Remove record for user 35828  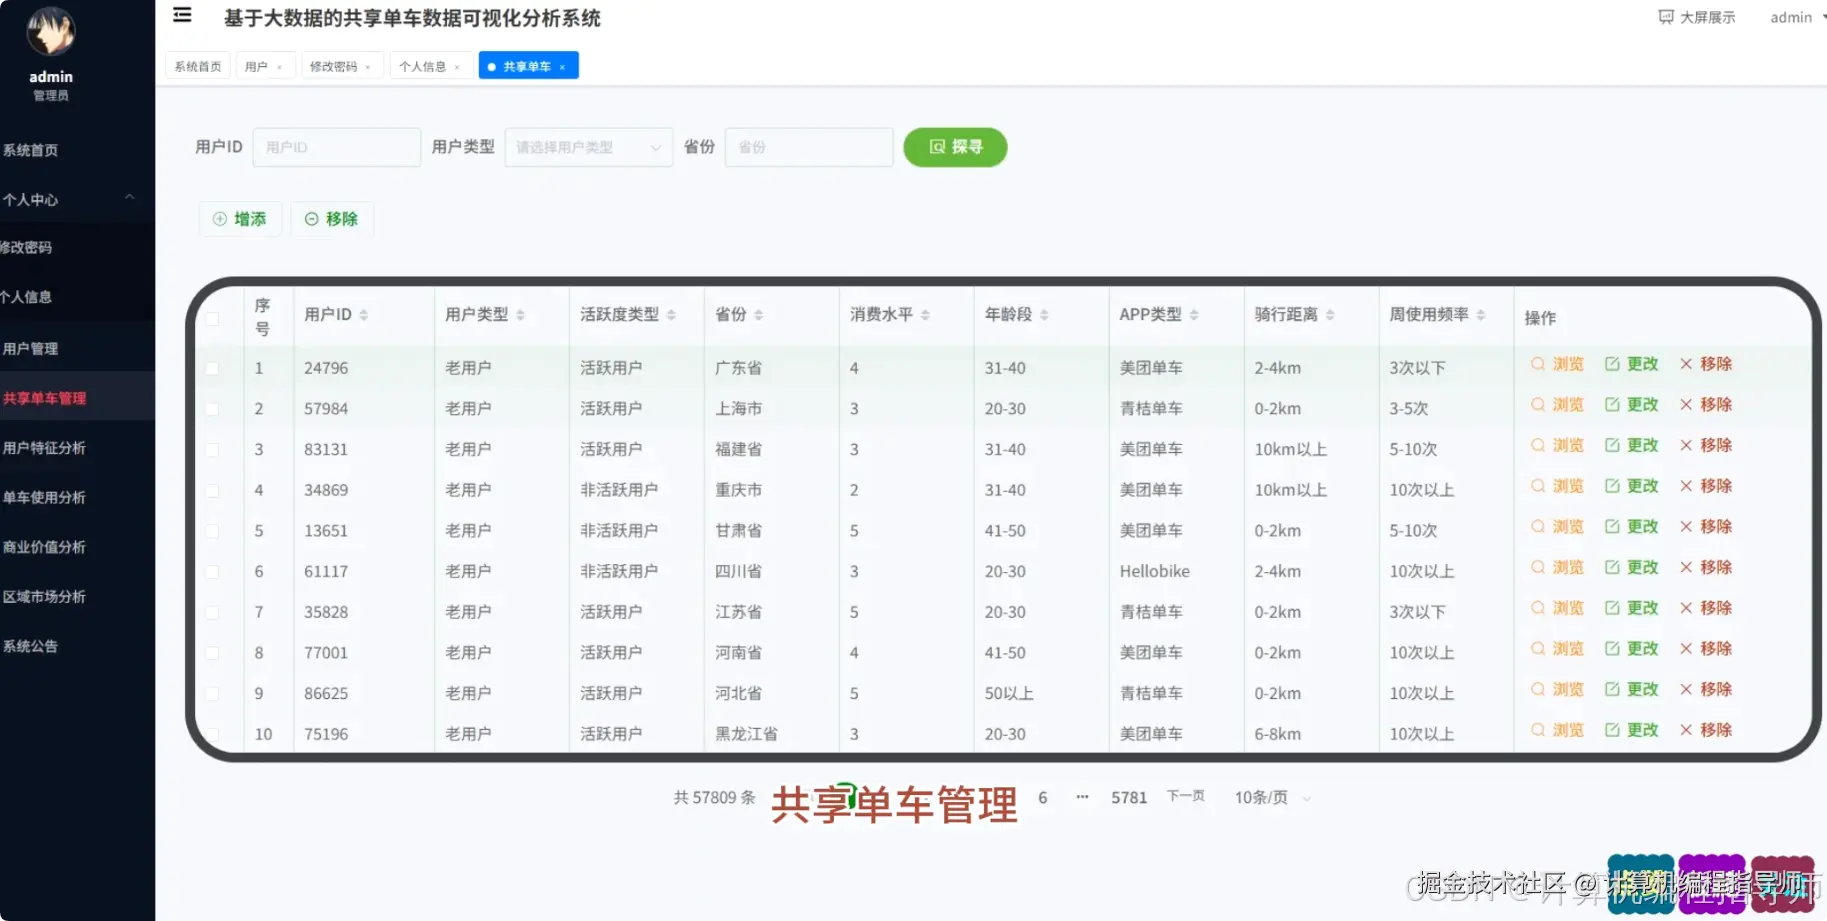tap(1705, 608)
